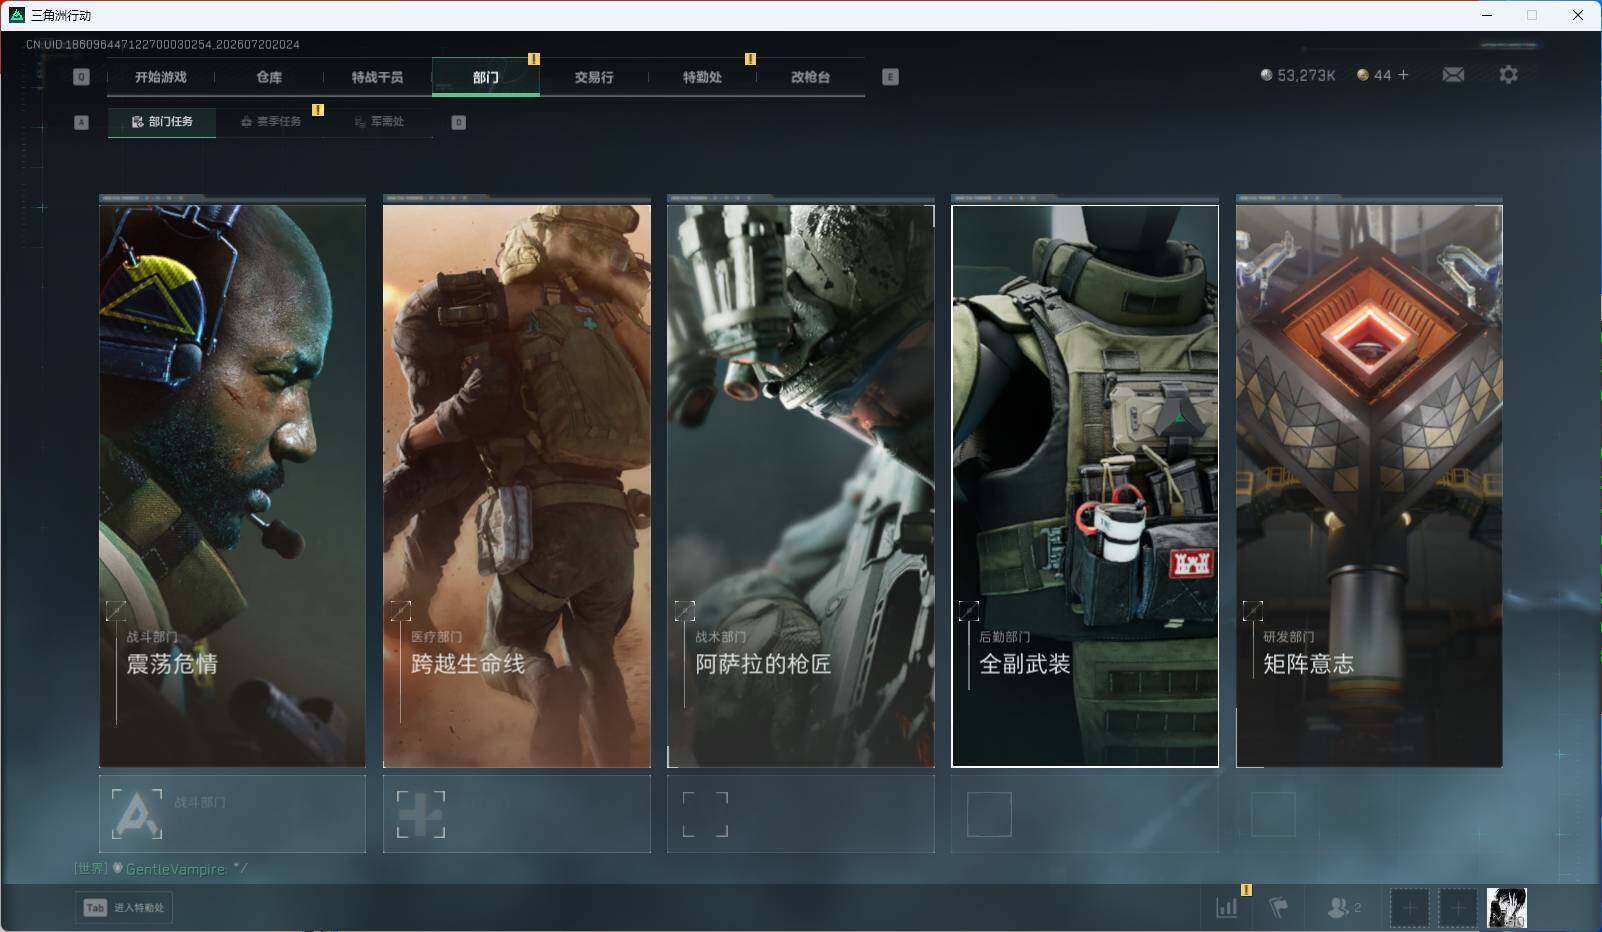The width and height of the screenshot is (1602, 932).
Task: Click the flag icon in bottom bar
Action: point(1279,907)
